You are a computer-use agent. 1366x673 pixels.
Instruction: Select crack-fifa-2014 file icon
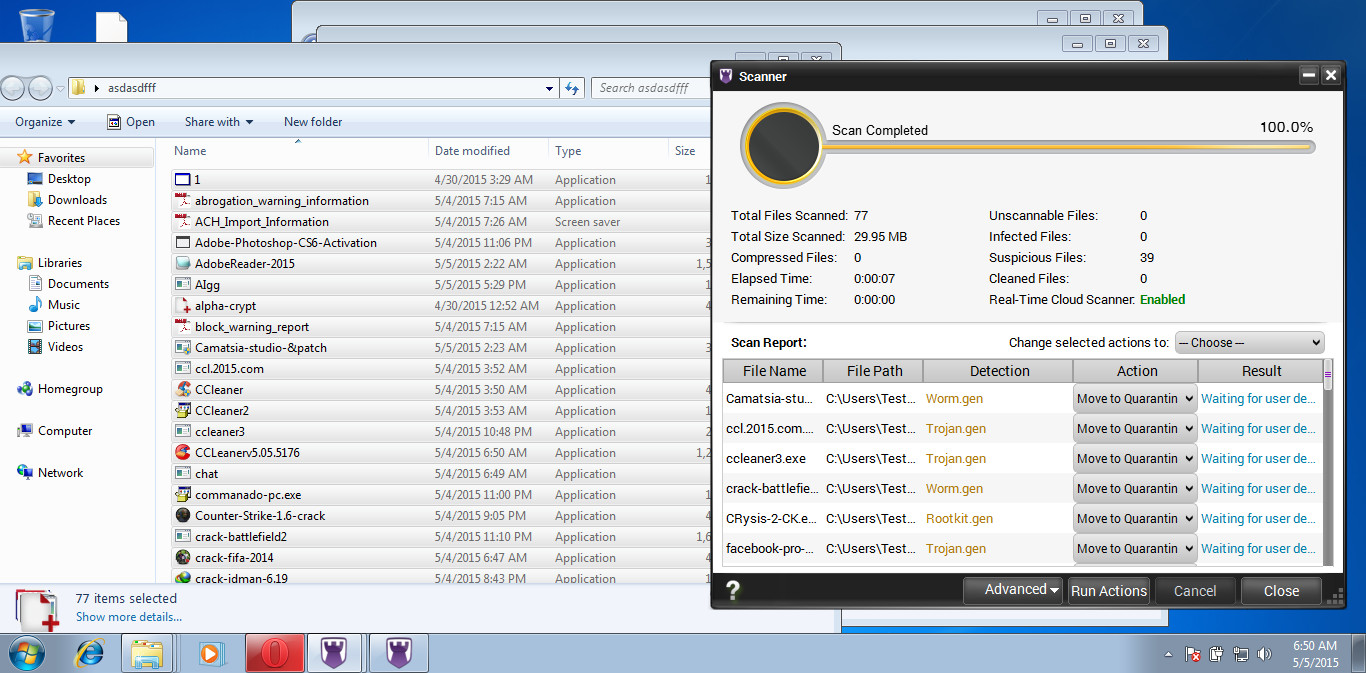(x=183, y=558)
